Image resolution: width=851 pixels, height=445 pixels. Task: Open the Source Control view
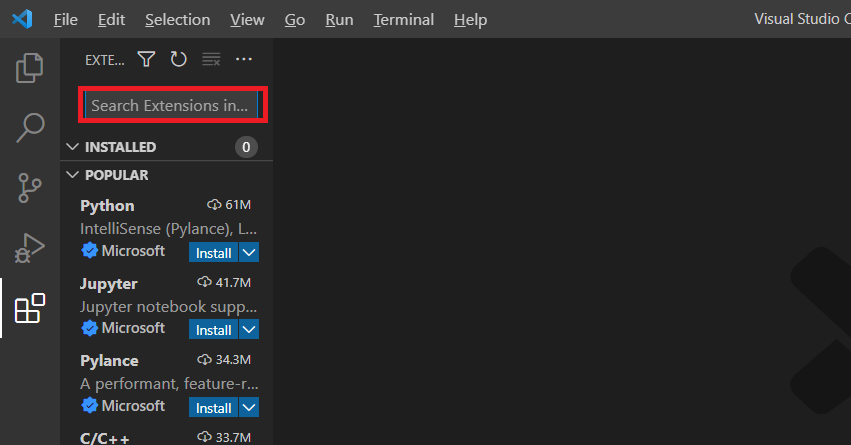coord(29,188)
